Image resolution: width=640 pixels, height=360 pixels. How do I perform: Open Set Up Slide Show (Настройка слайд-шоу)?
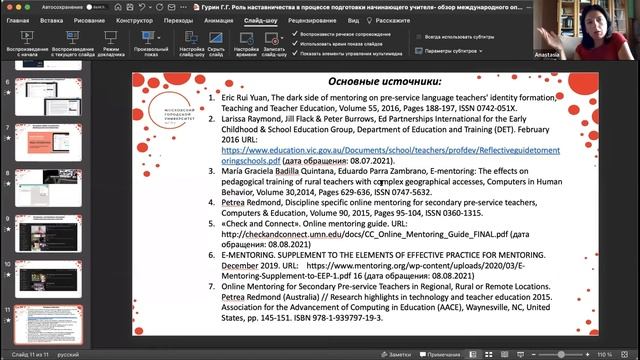191,44
